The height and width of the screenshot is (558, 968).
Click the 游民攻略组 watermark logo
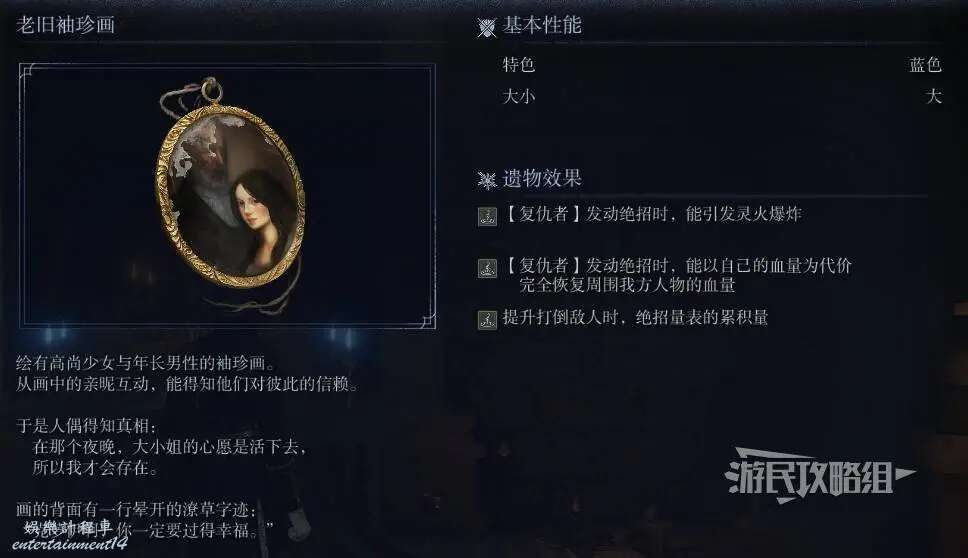point(819,475)
